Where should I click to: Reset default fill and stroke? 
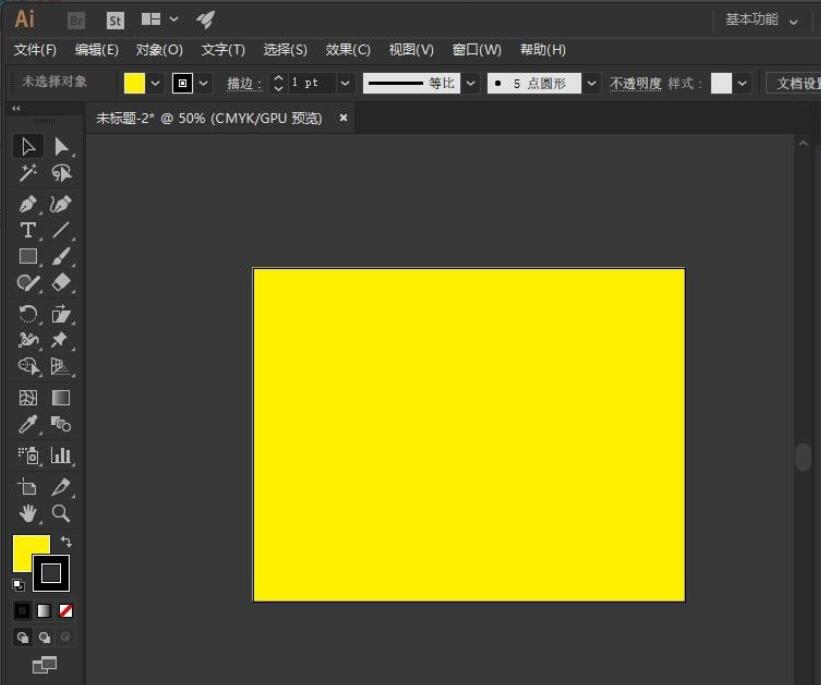[18, 584]
